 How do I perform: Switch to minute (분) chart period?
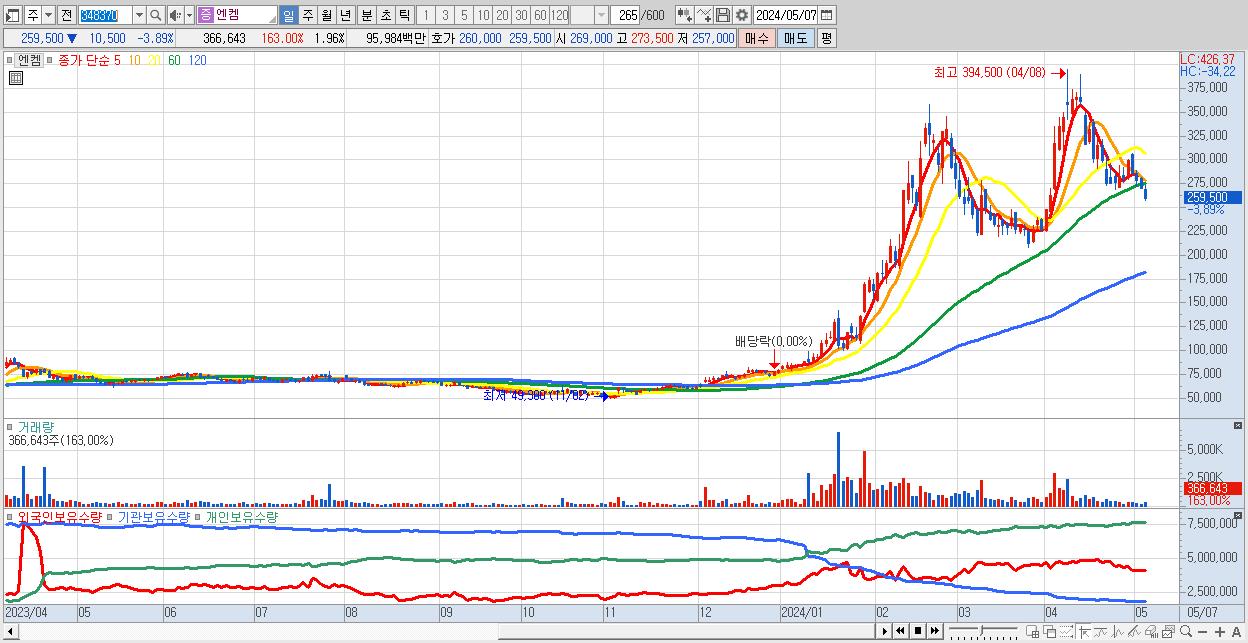point(366,15)
